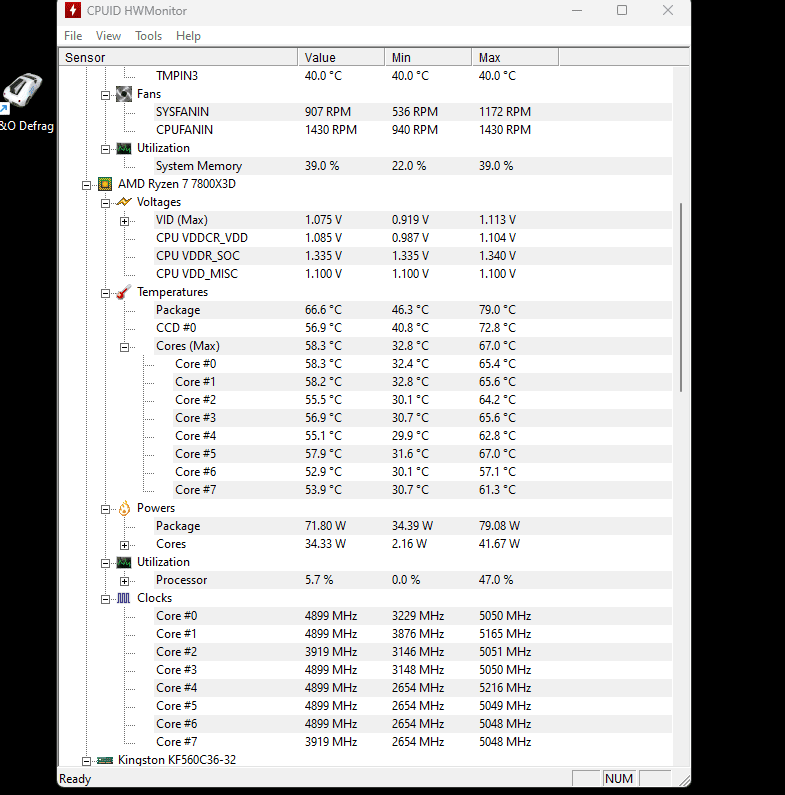785x795 pixels.
Task: Click the 1.335 V VDDR_SOC current value
Action: tap(324, 256)
